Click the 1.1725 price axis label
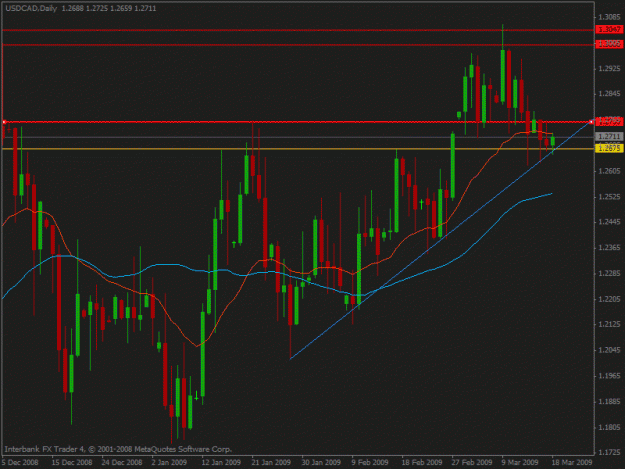 click(x=609, y=453)
